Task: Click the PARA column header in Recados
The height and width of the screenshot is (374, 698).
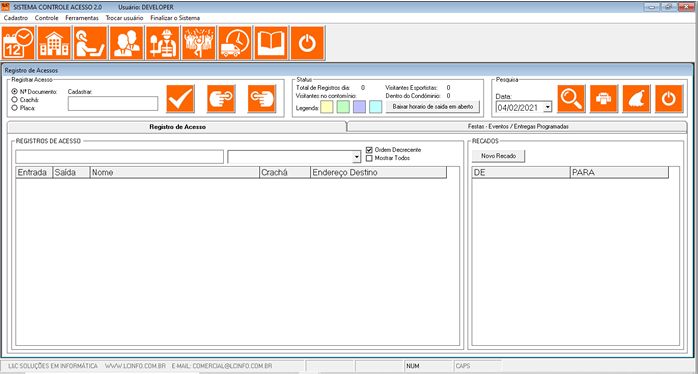Action: click(x=620, y=173)
